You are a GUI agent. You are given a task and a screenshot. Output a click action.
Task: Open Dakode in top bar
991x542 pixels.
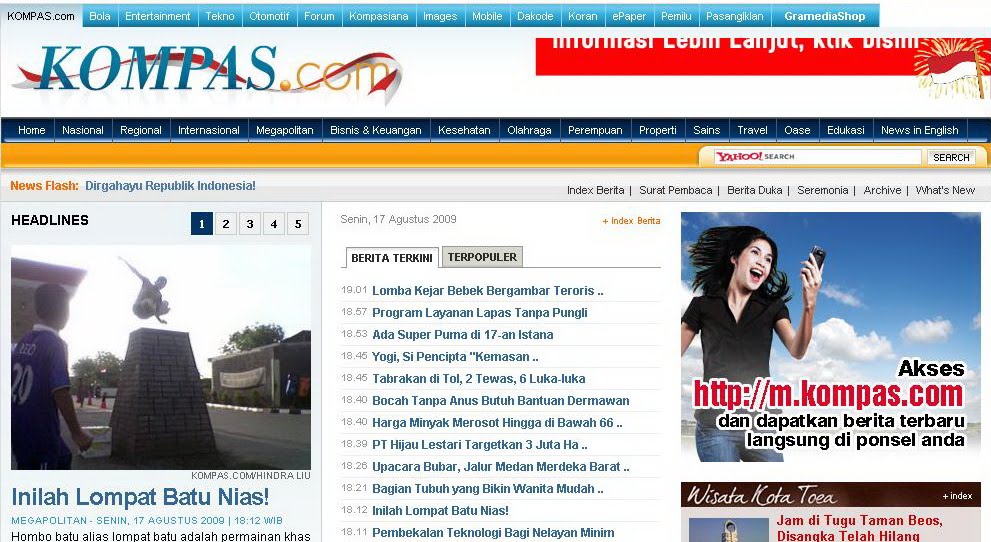[535, 16]
